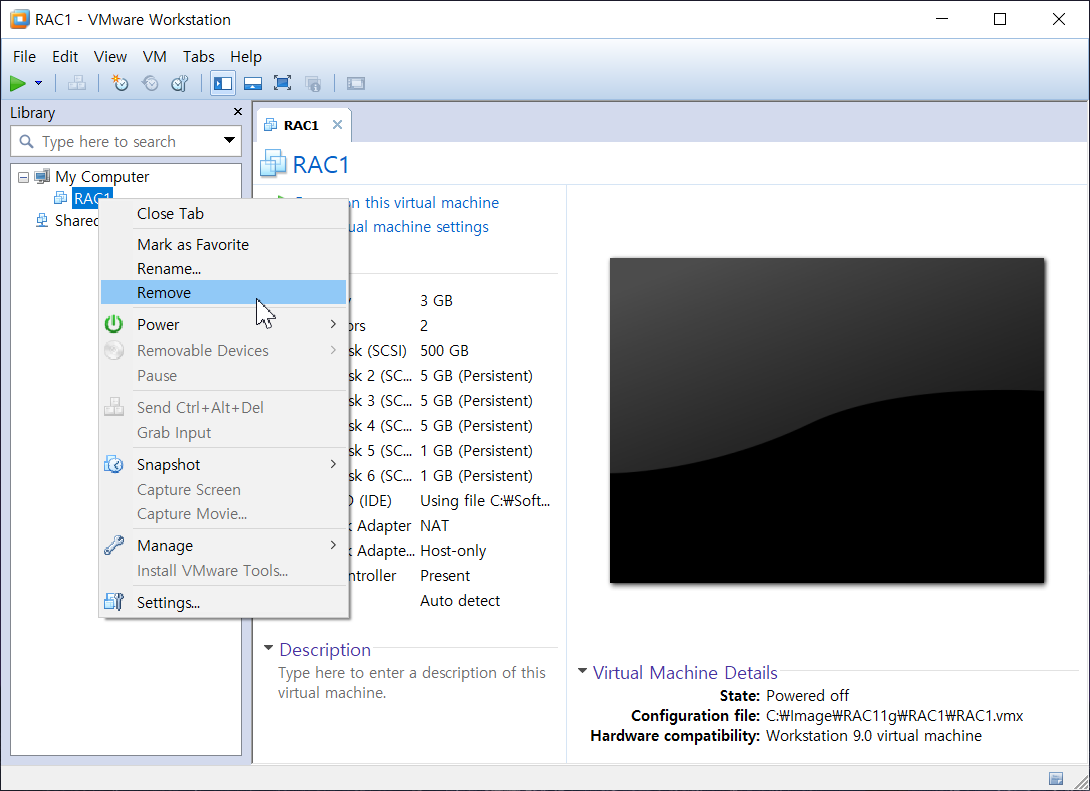Collapse the My Computer tree node

click(x=24, y=177)
